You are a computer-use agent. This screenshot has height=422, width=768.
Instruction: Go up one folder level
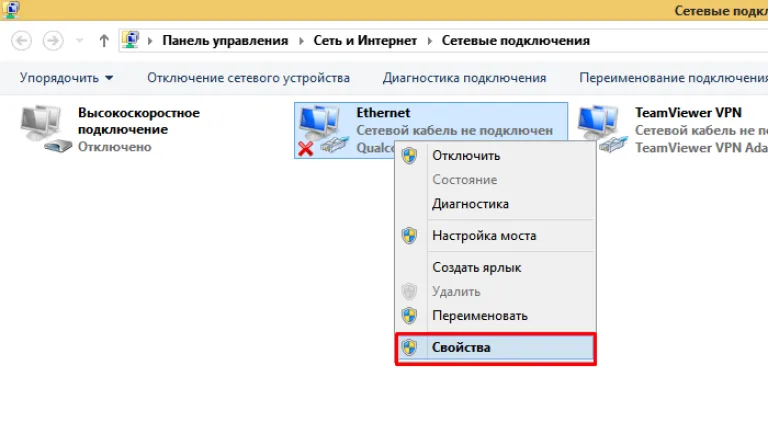tap(104, 41)
